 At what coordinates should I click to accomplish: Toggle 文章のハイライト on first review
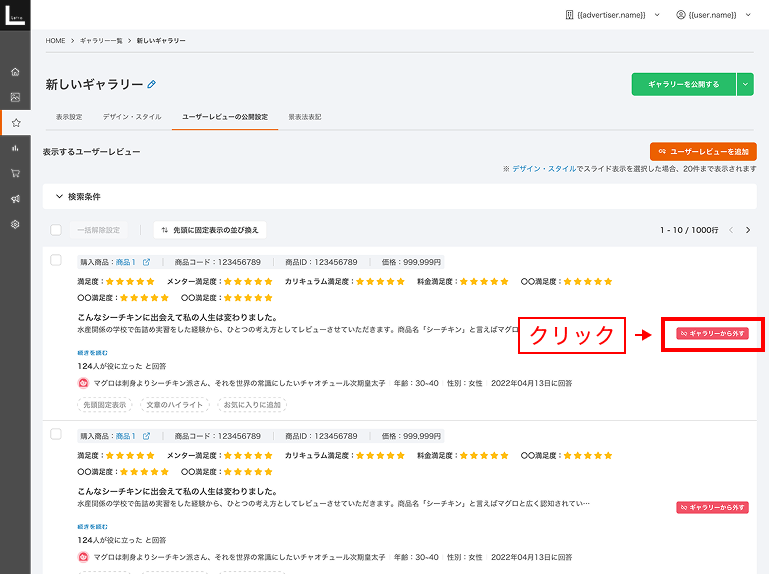(x=175, y=405)
